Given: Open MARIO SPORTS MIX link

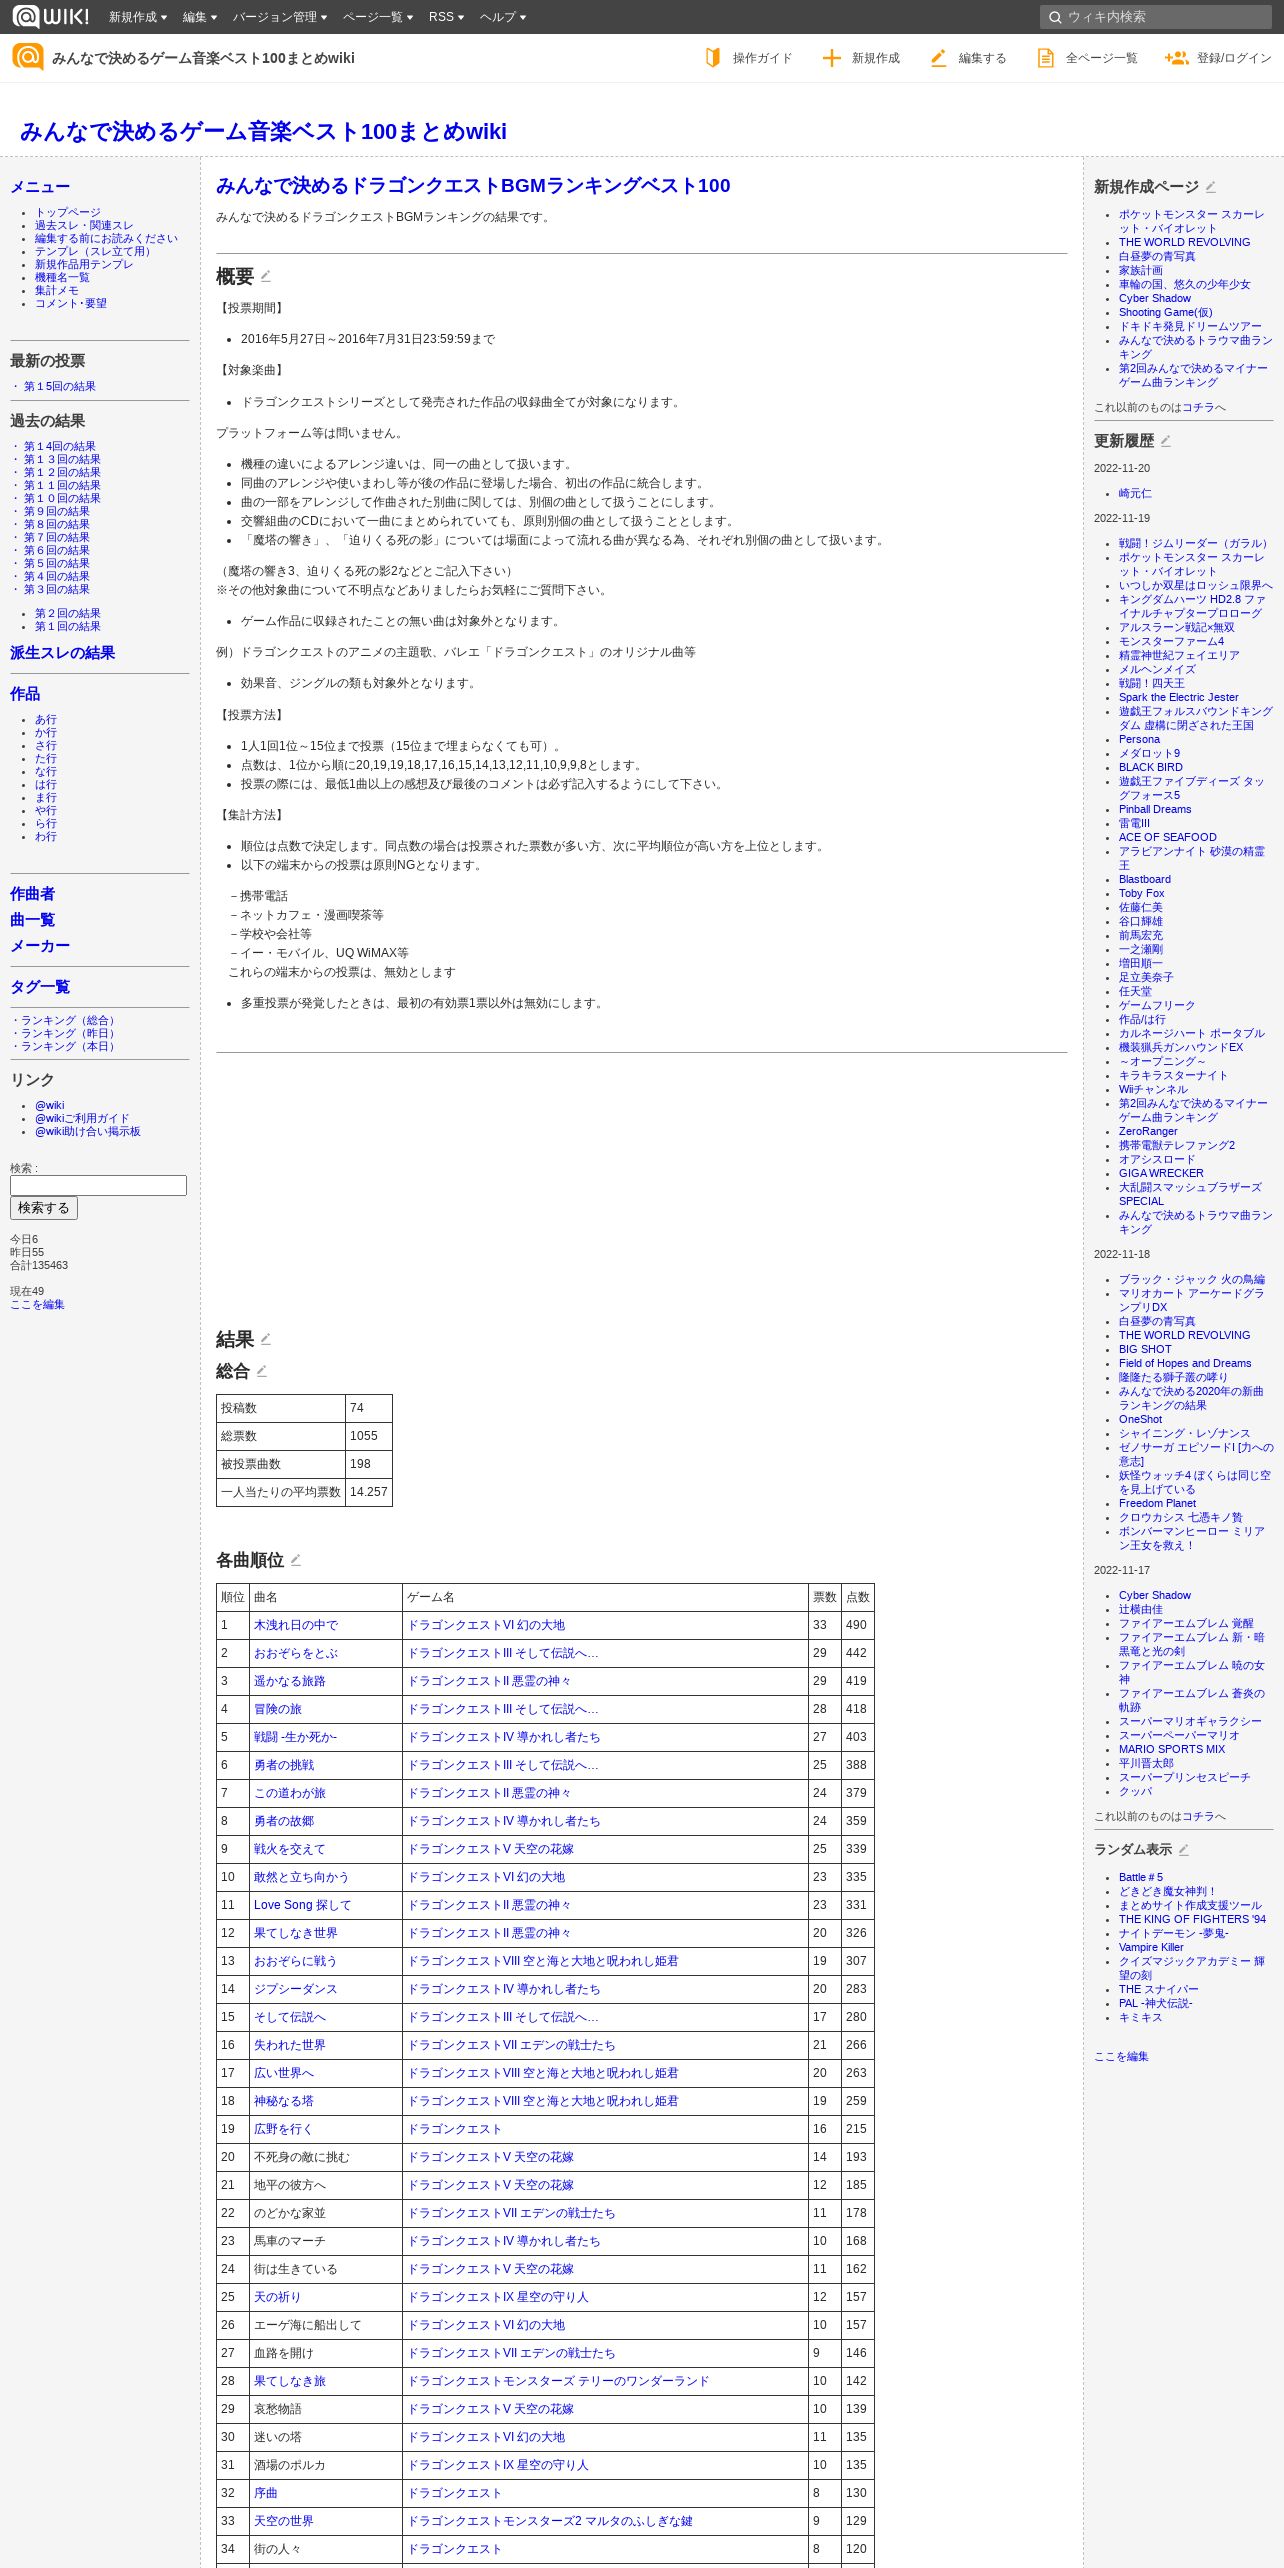Looking at the screenshot, I should (1172, 1749).
